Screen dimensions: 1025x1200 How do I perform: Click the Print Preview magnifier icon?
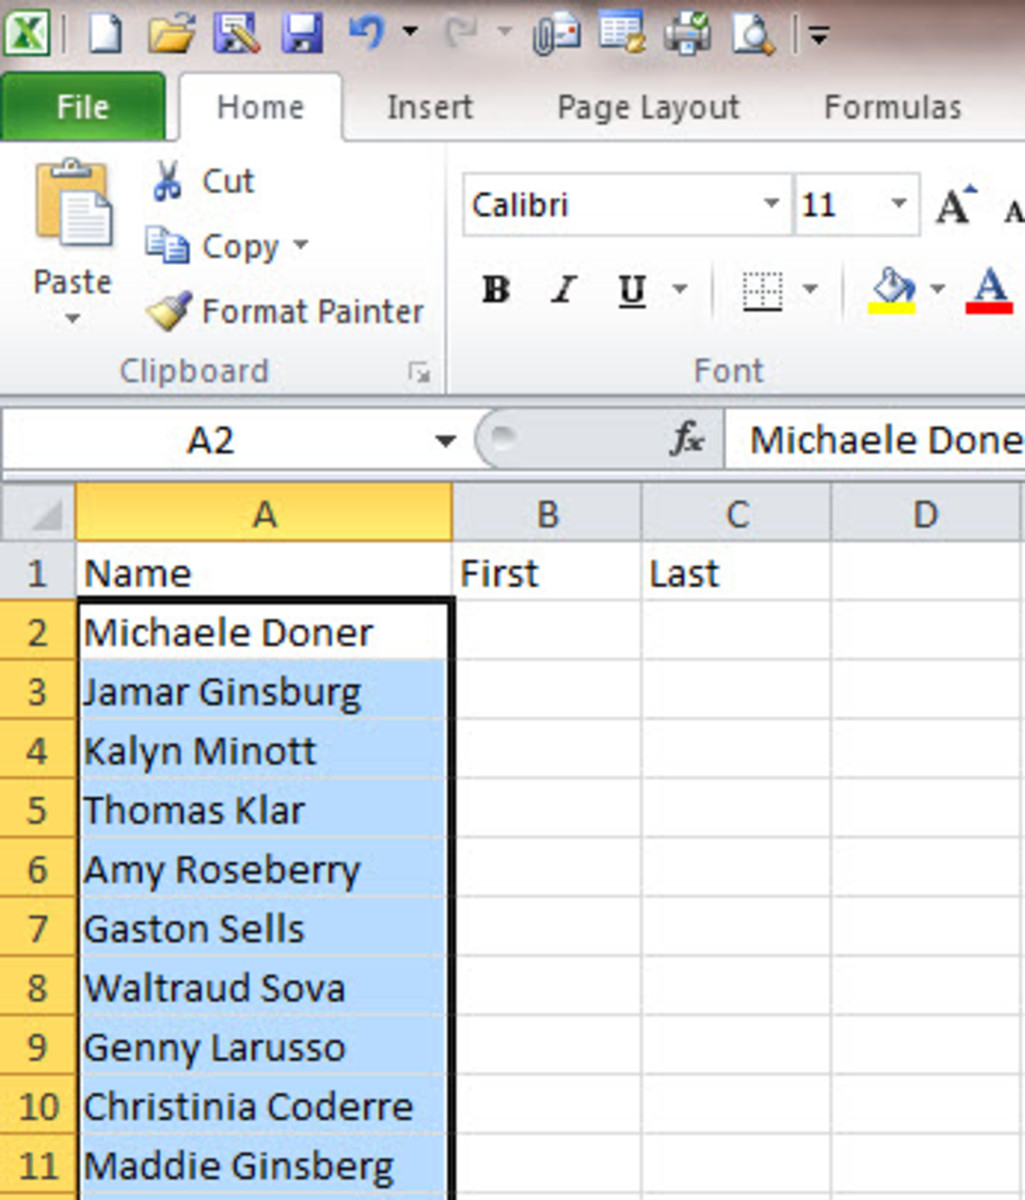click(x=752, y=34)
